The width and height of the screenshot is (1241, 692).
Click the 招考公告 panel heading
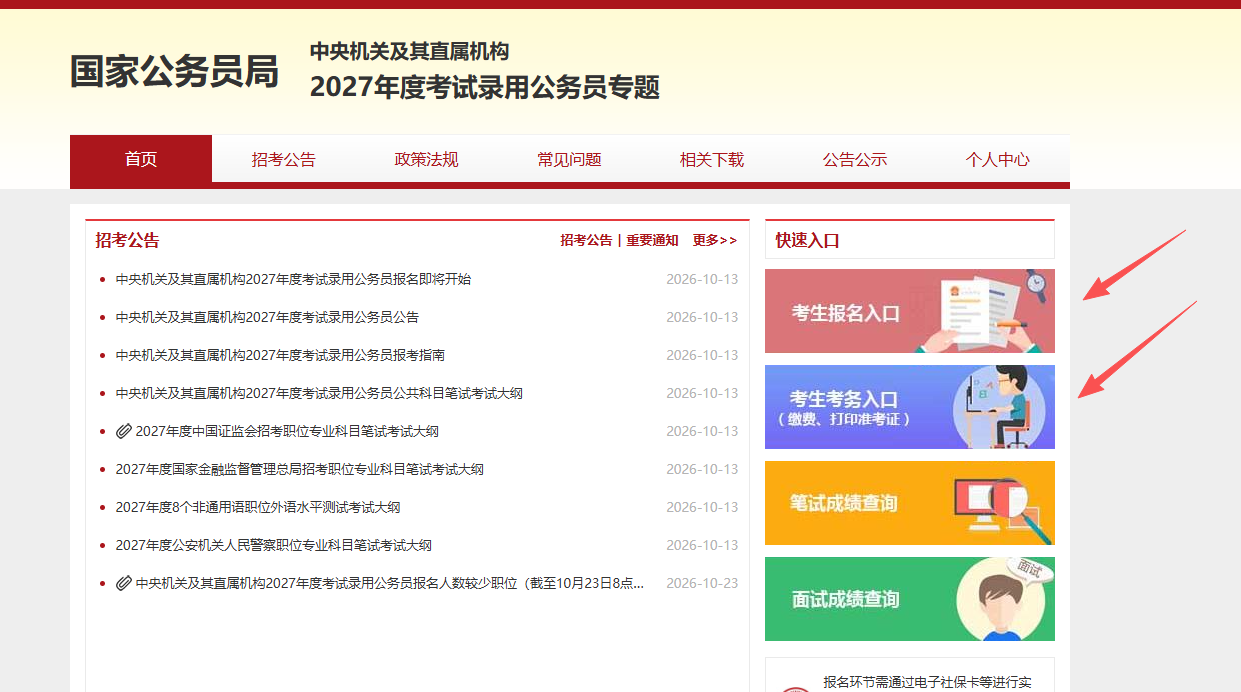127,240
